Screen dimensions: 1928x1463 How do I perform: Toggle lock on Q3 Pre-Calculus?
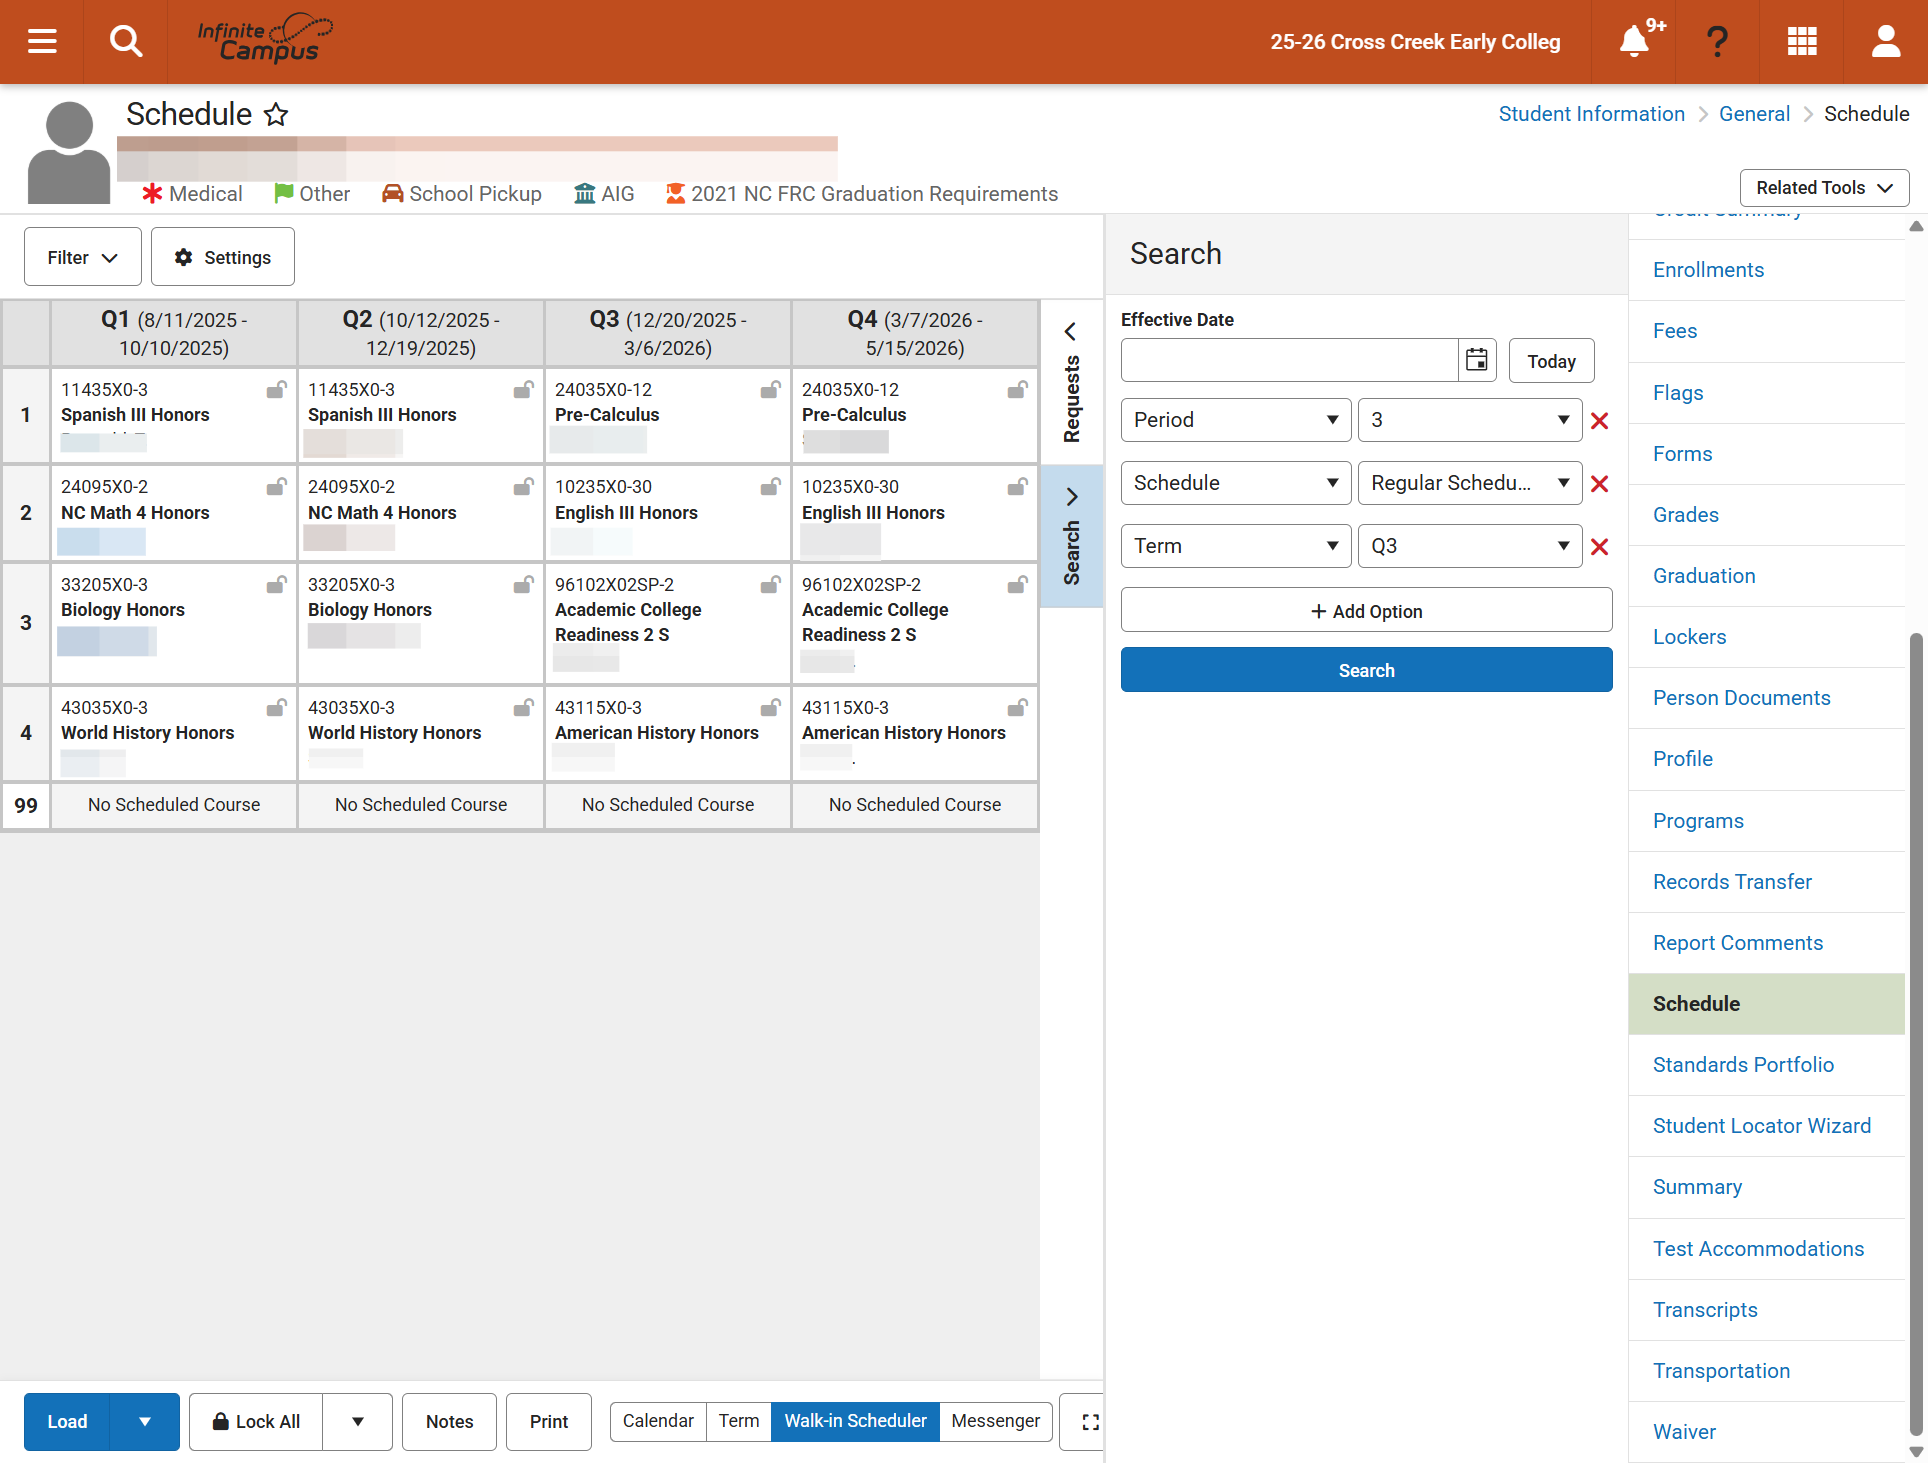point(771,390)
